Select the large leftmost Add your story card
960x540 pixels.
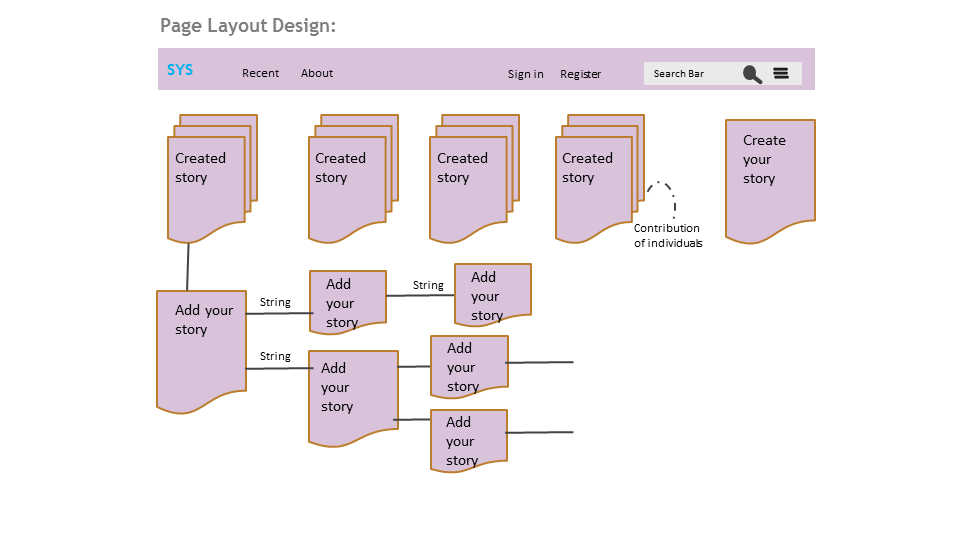(x=201, y=345)
